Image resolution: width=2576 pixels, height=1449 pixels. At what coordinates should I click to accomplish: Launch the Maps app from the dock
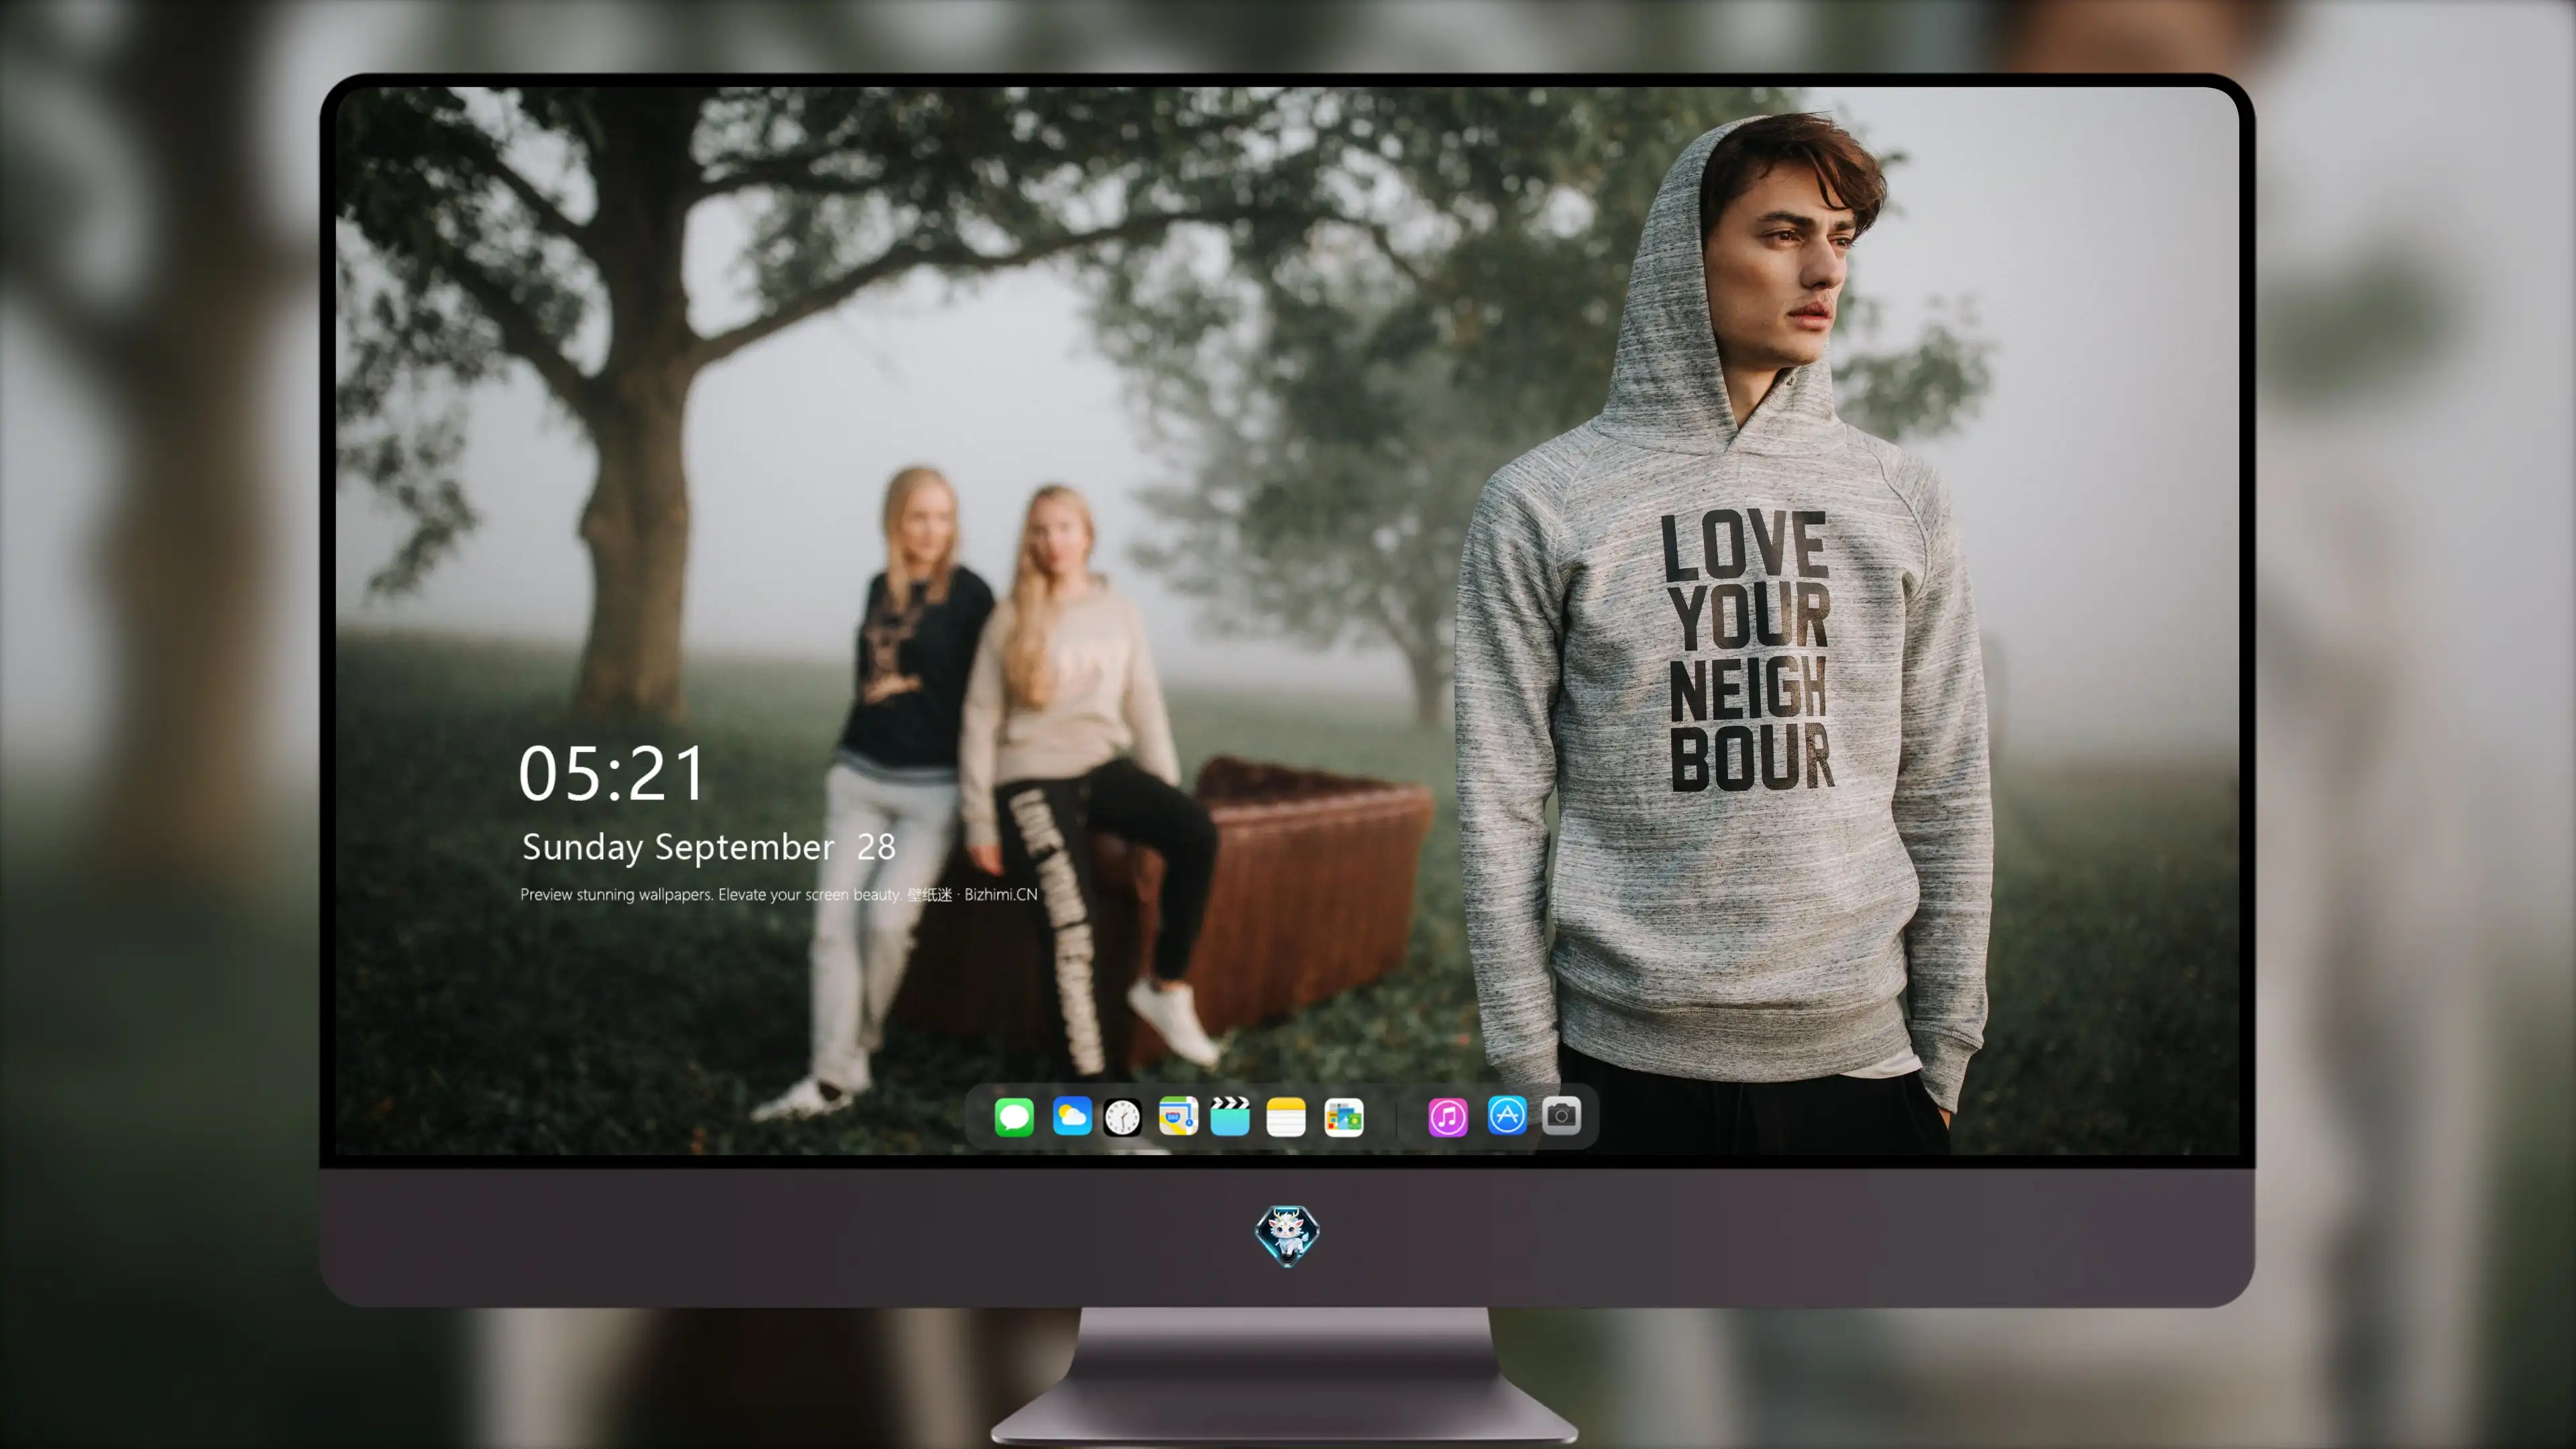(x=1178, y=1116)
